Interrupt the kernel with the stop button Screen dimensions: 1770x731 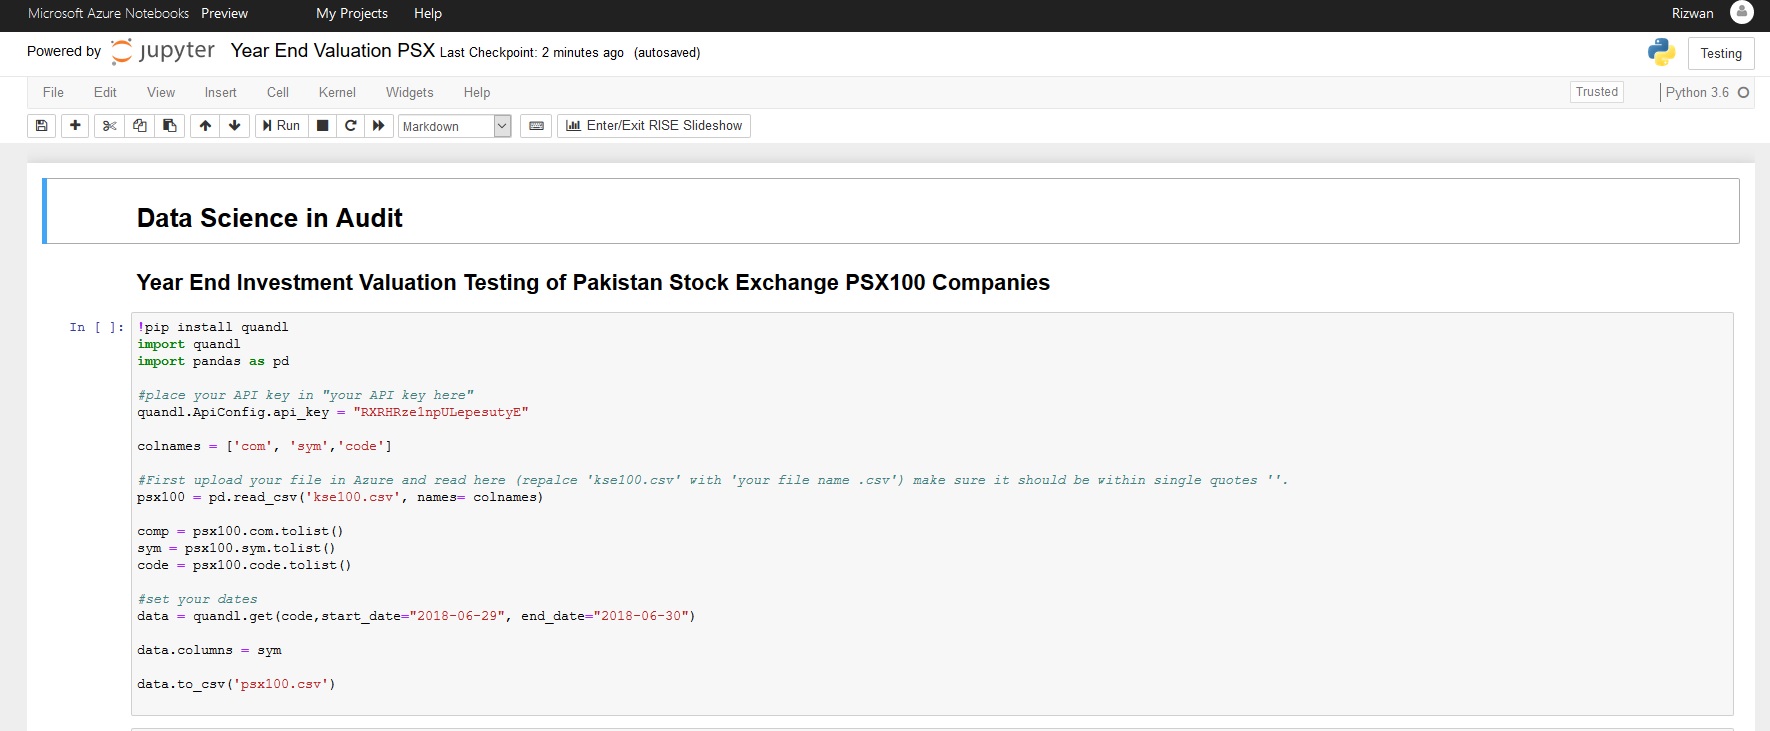[322, 126]
